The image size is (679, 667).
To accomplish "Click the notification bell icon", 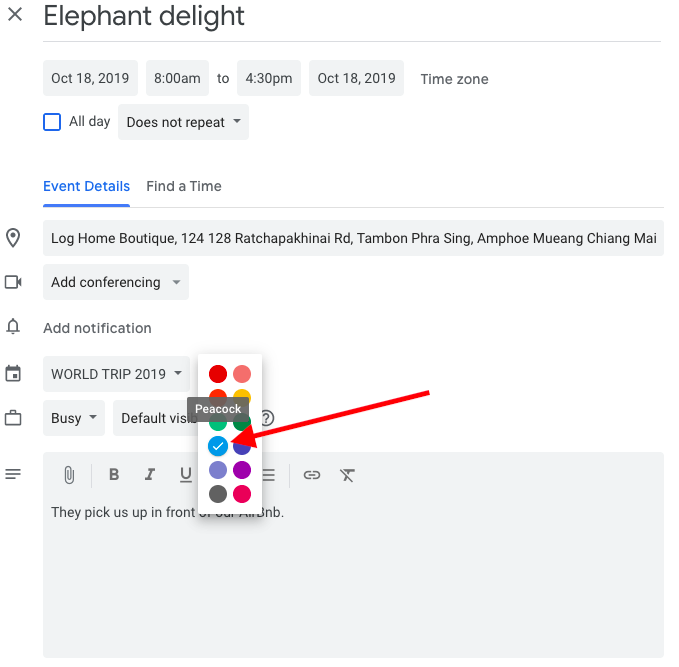I will (14, 327).
